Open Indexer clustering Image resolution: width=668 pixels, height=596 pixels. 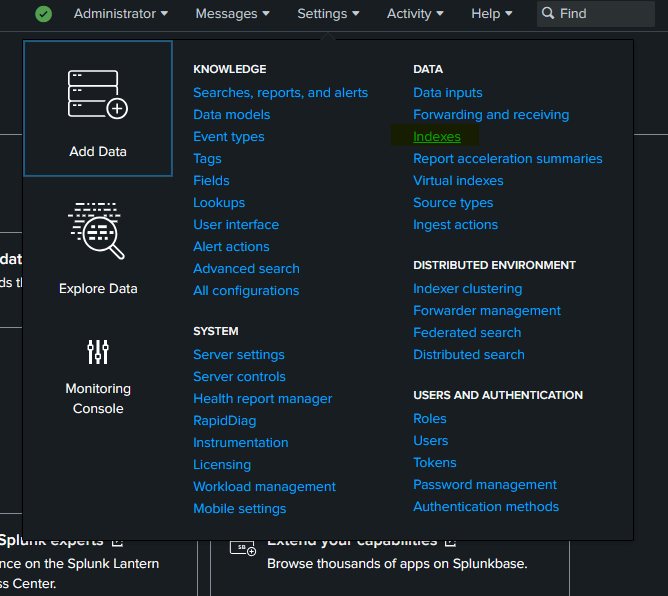468,288
